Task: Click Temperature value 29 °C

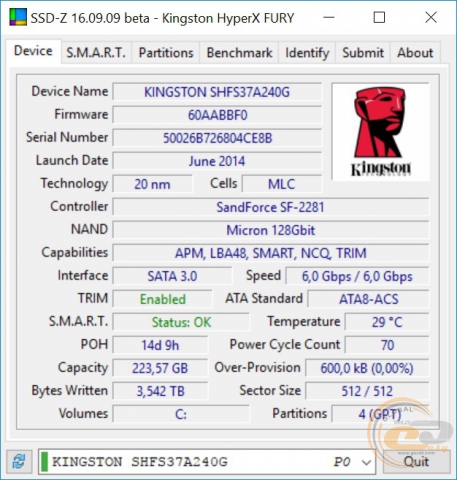Action: coord(387,322)
